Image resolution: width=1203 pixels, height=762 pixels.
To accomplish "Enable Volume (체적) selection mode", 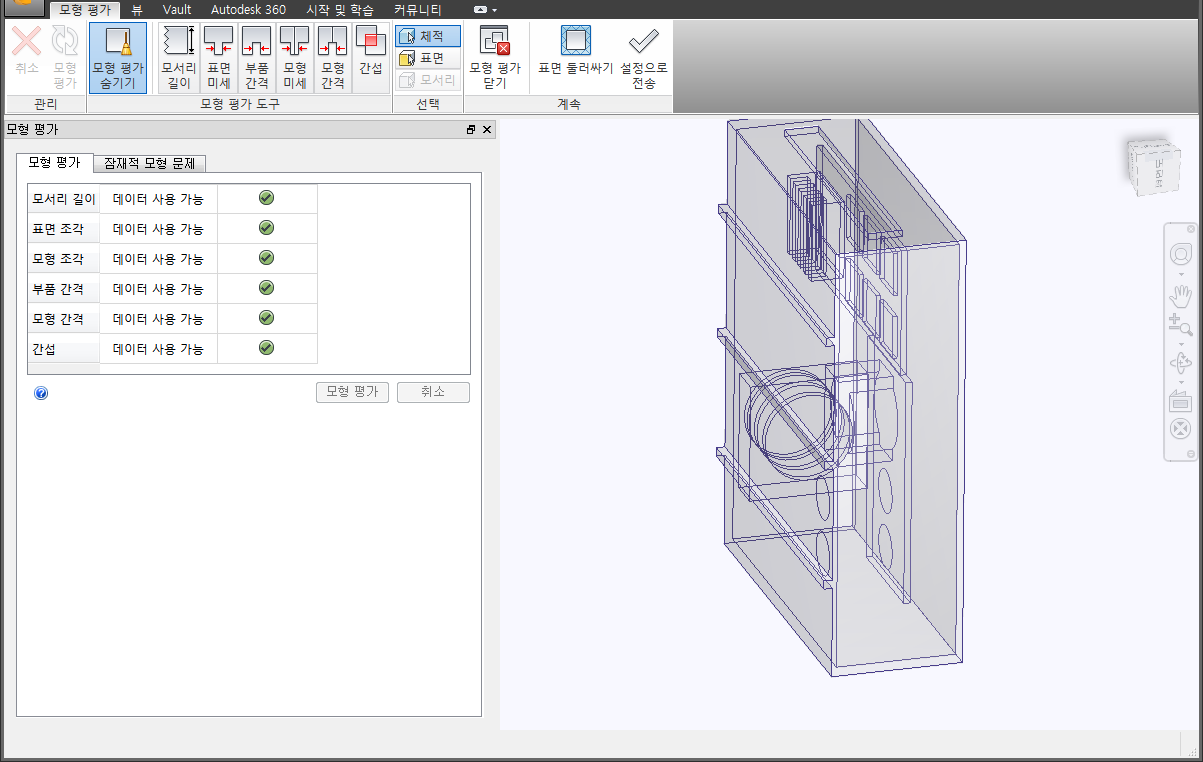I will coord(428,36).
